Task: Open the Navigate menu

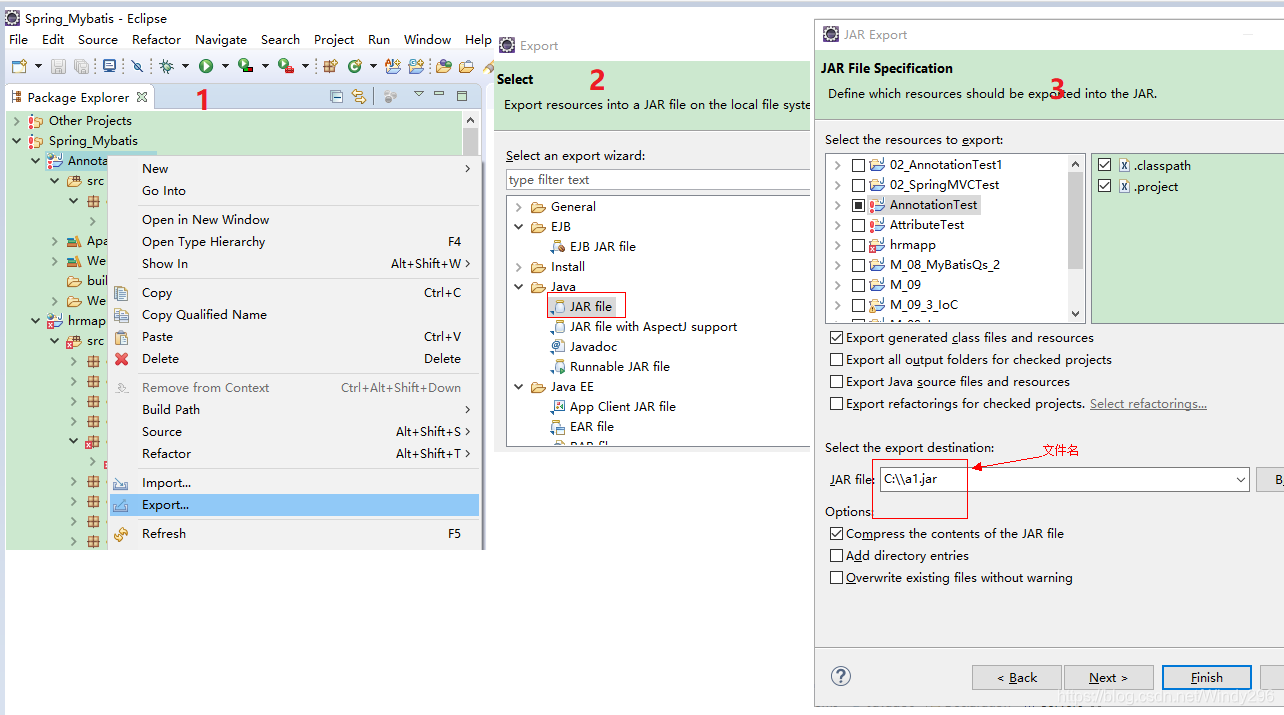Action: click(x=221, y=40)
